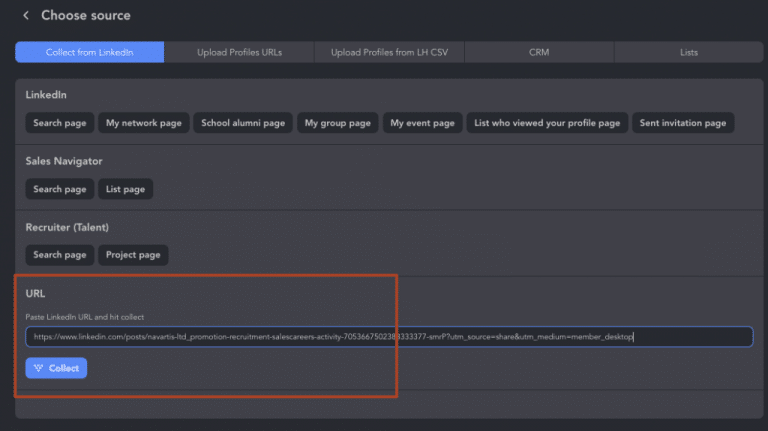Select the Collect from LinkedIn tab
The image size is (768, 431).
[89, 52]
